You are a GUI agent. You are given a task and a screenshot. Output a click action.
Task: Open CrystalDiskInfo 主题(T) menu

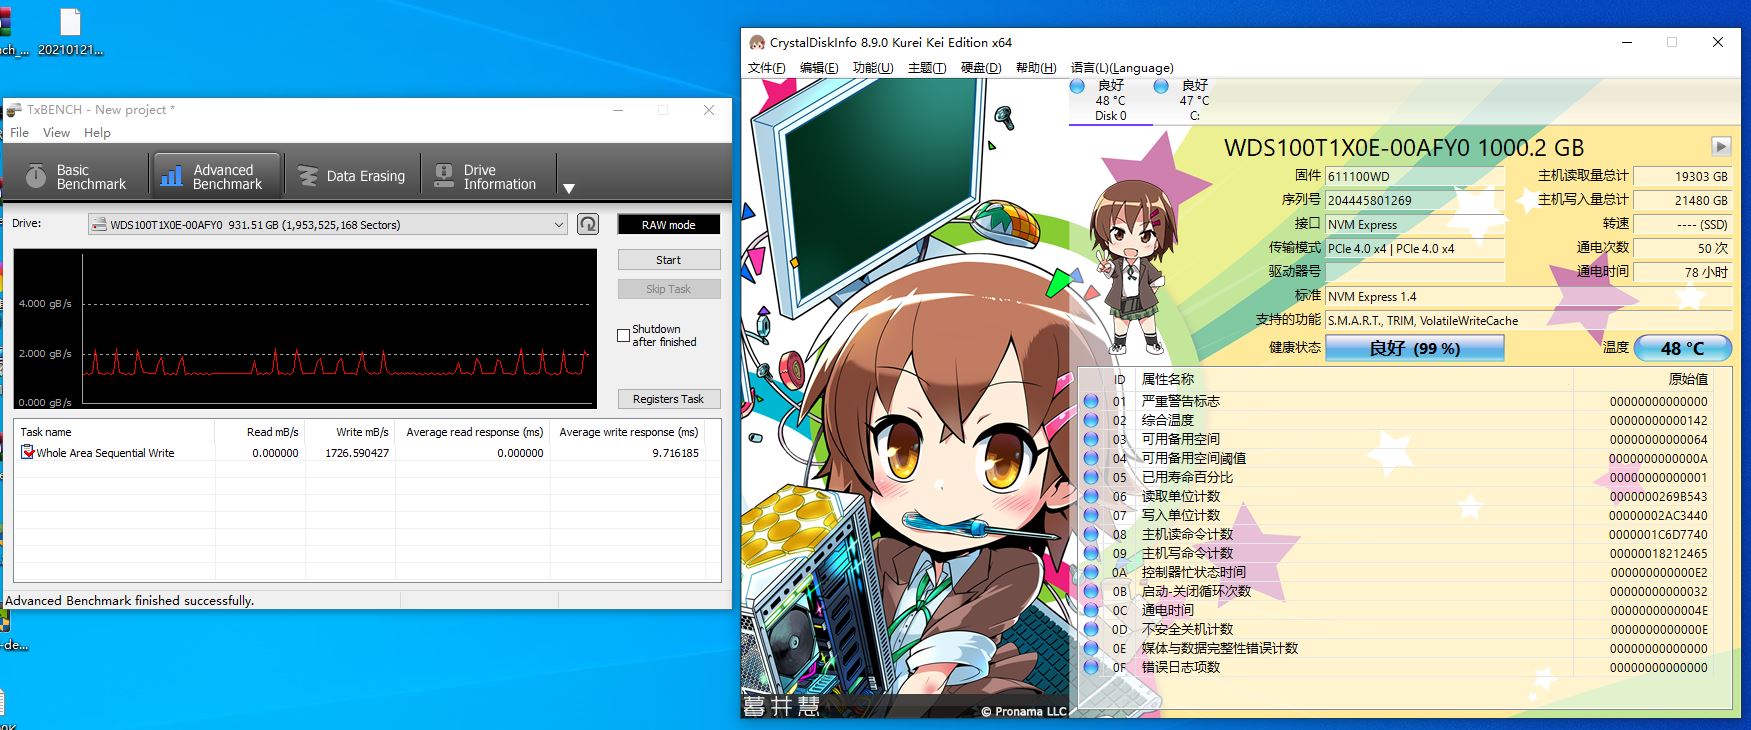(x=927, y=68)
